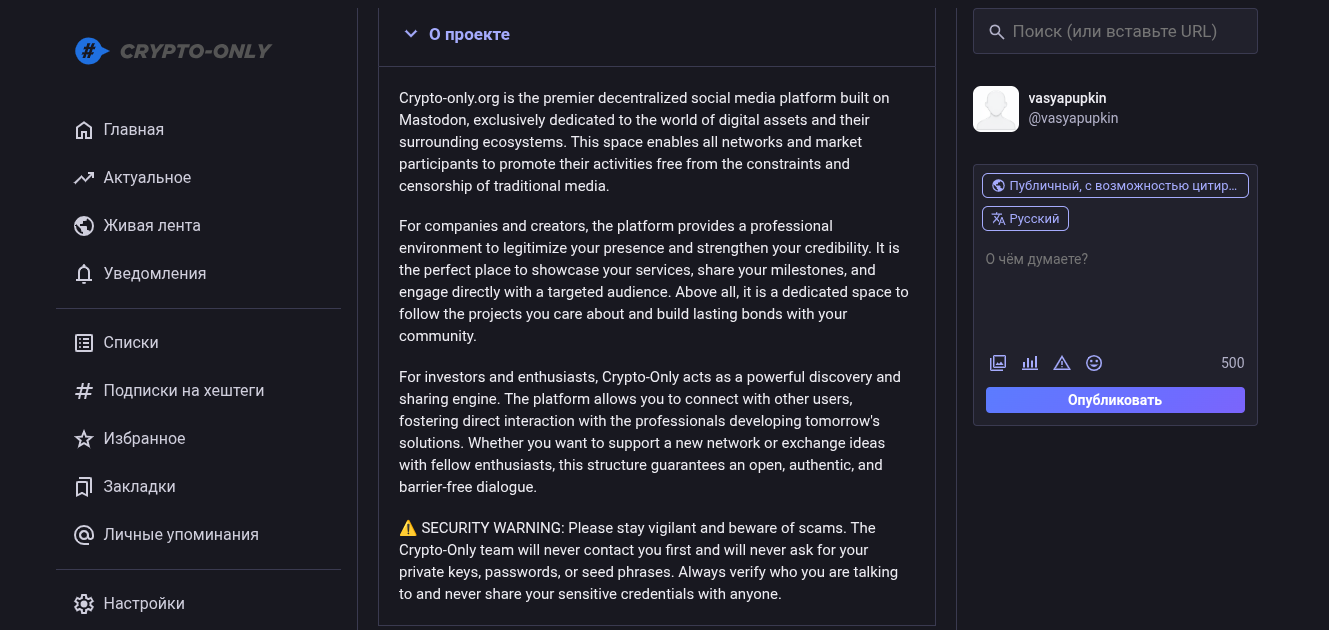Open Живая лента globe icon

pos(84,226)
